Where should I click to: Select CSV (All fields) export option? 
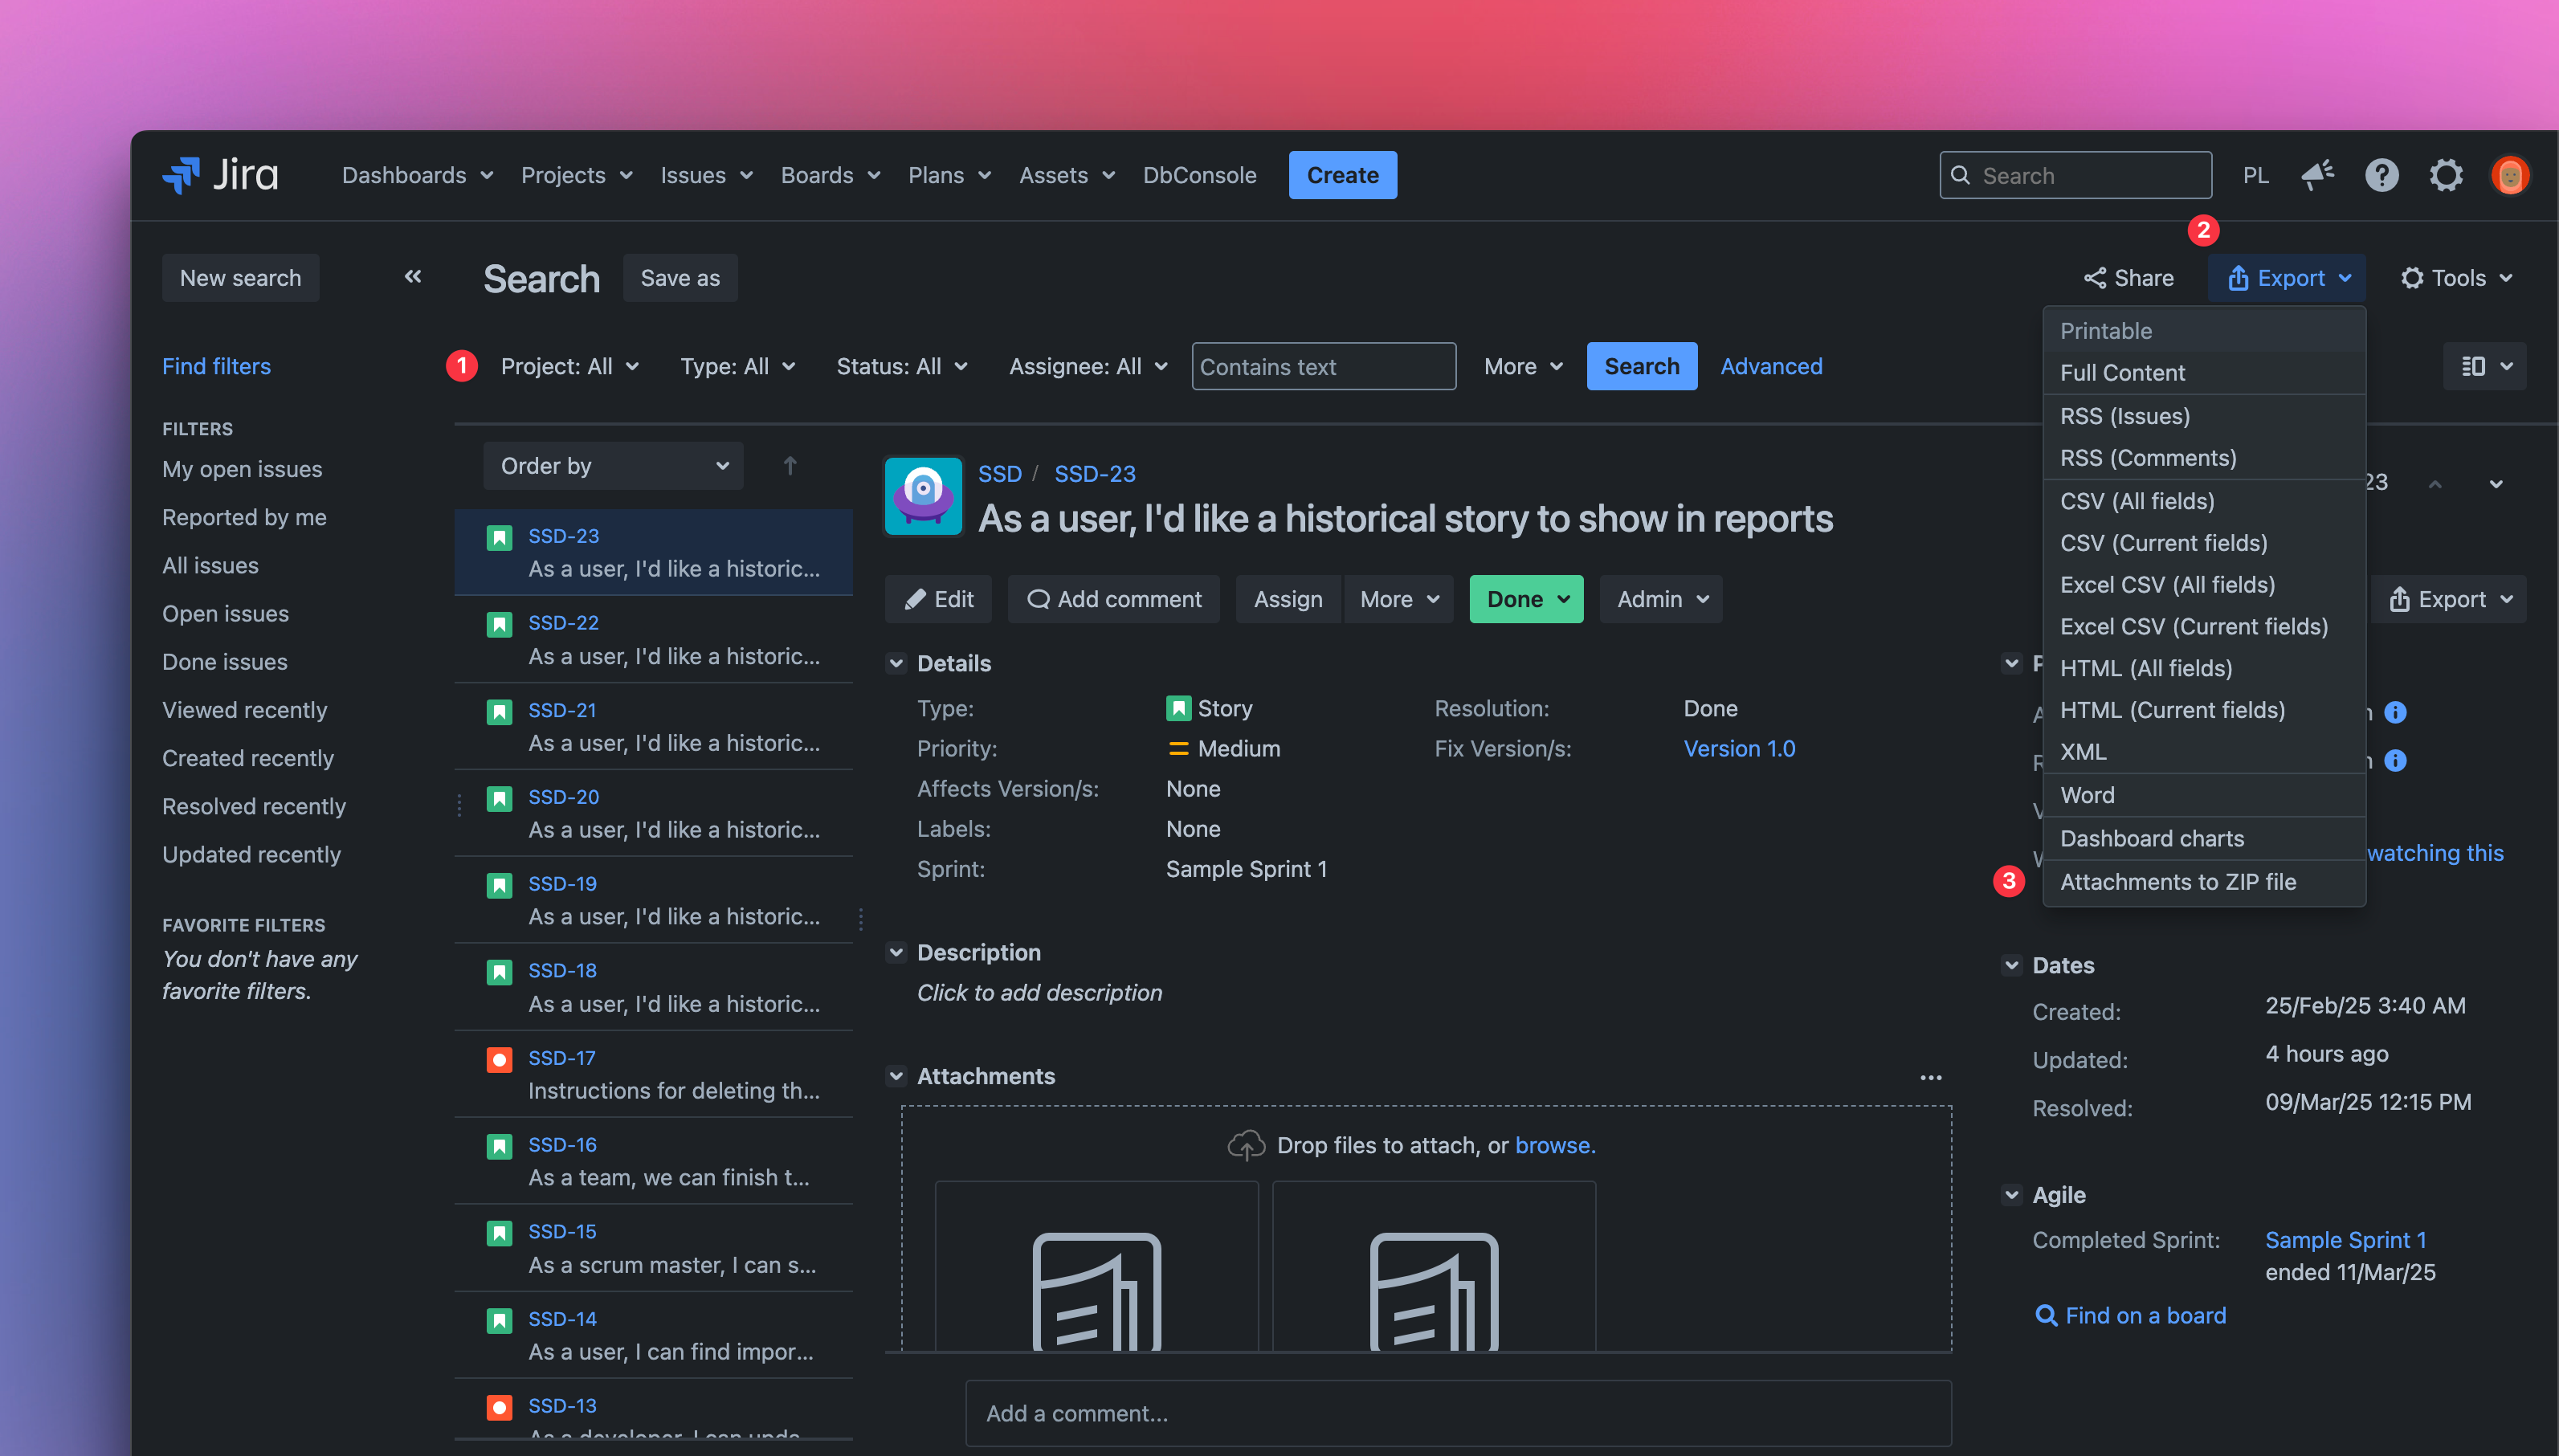(x=2137, y=500)
